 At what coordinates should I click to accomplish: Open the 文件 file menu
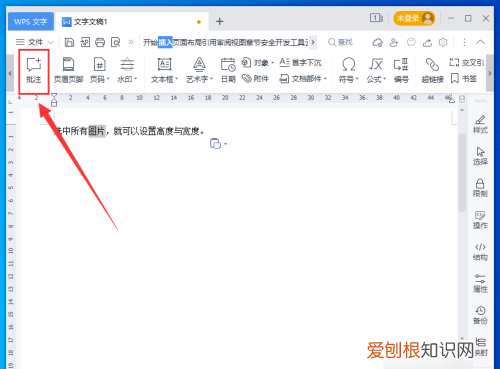[x=34, y=42]
